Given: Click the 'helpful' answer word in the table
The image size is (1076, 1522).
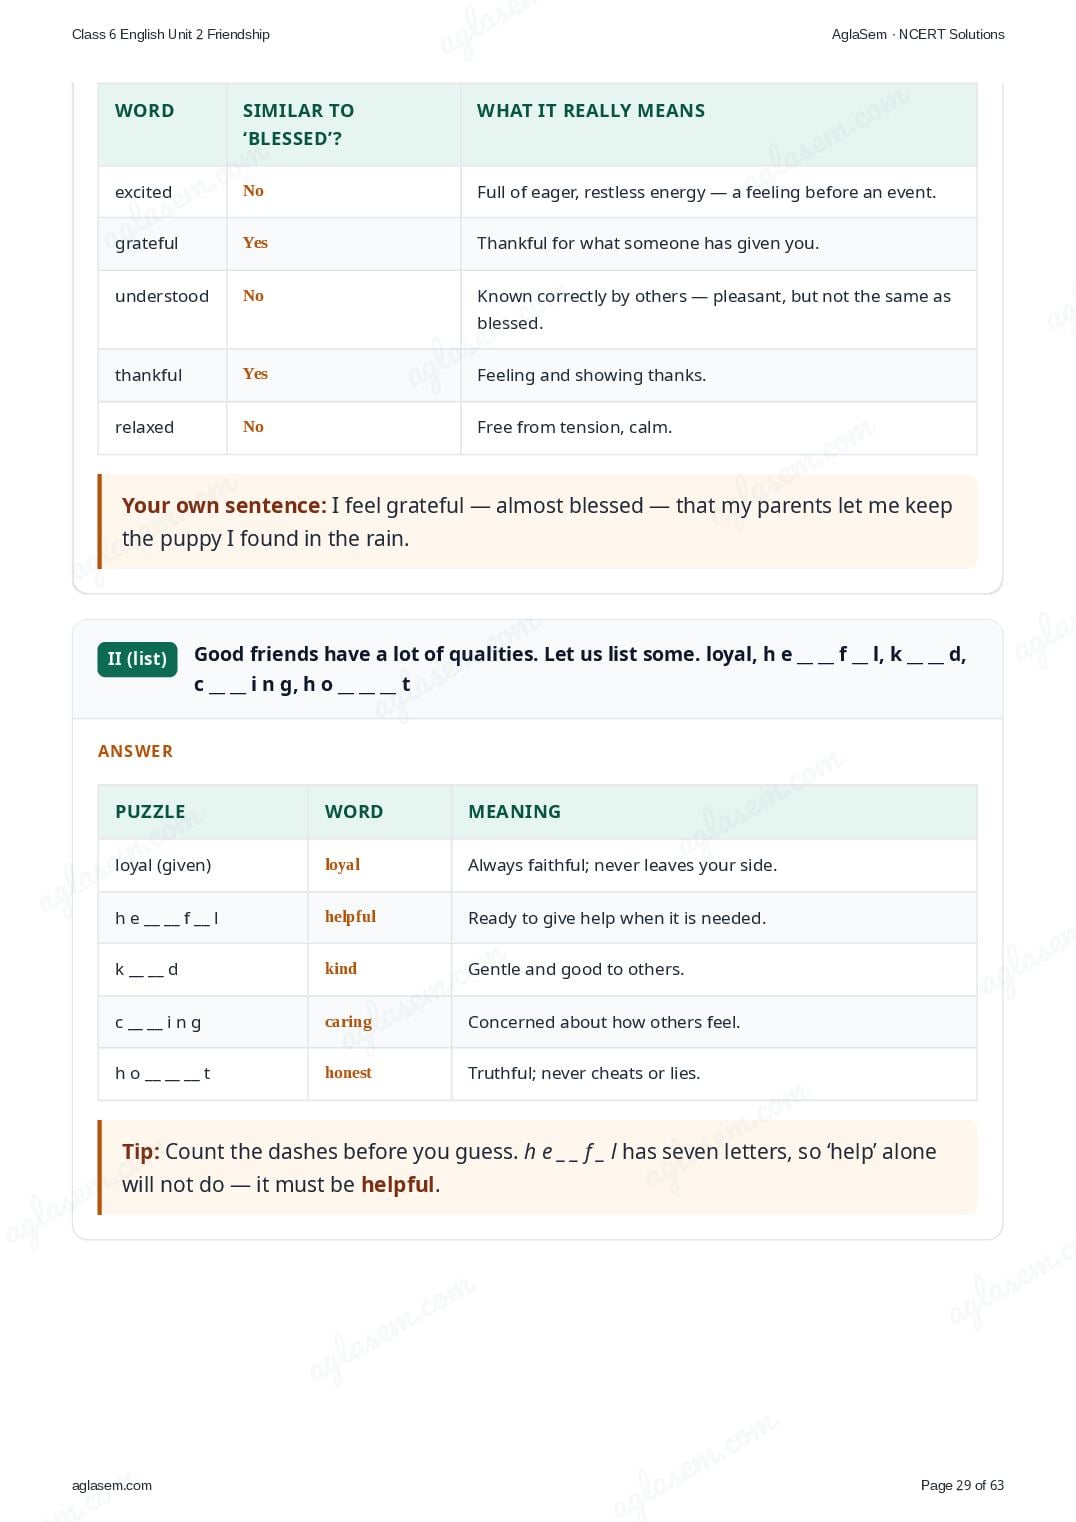Looking at the screenshot, I should [350, 917].
